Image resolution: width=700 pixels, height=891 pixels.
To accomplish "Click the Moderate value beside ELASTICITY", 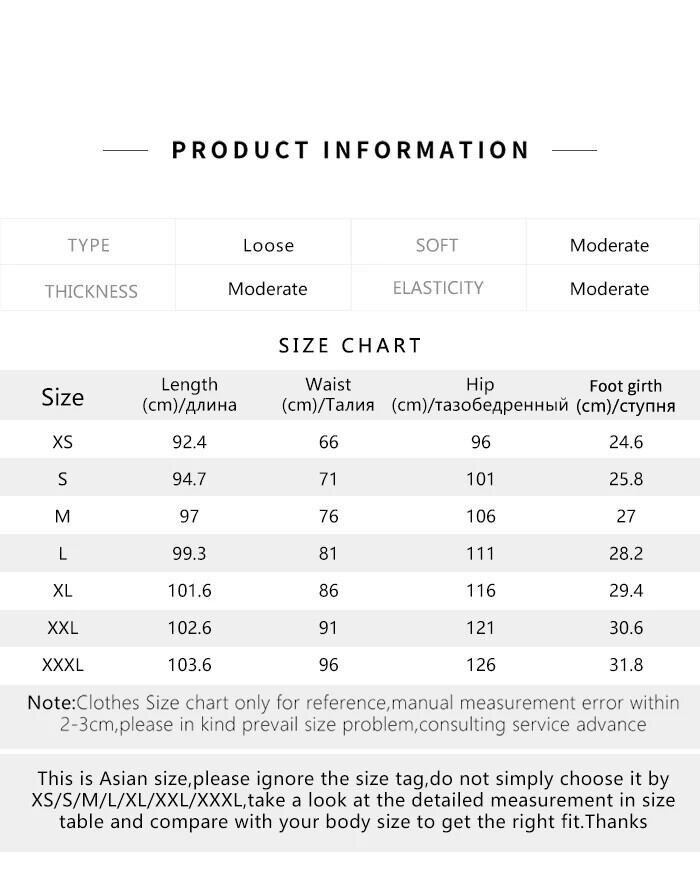I will [609, 289].
